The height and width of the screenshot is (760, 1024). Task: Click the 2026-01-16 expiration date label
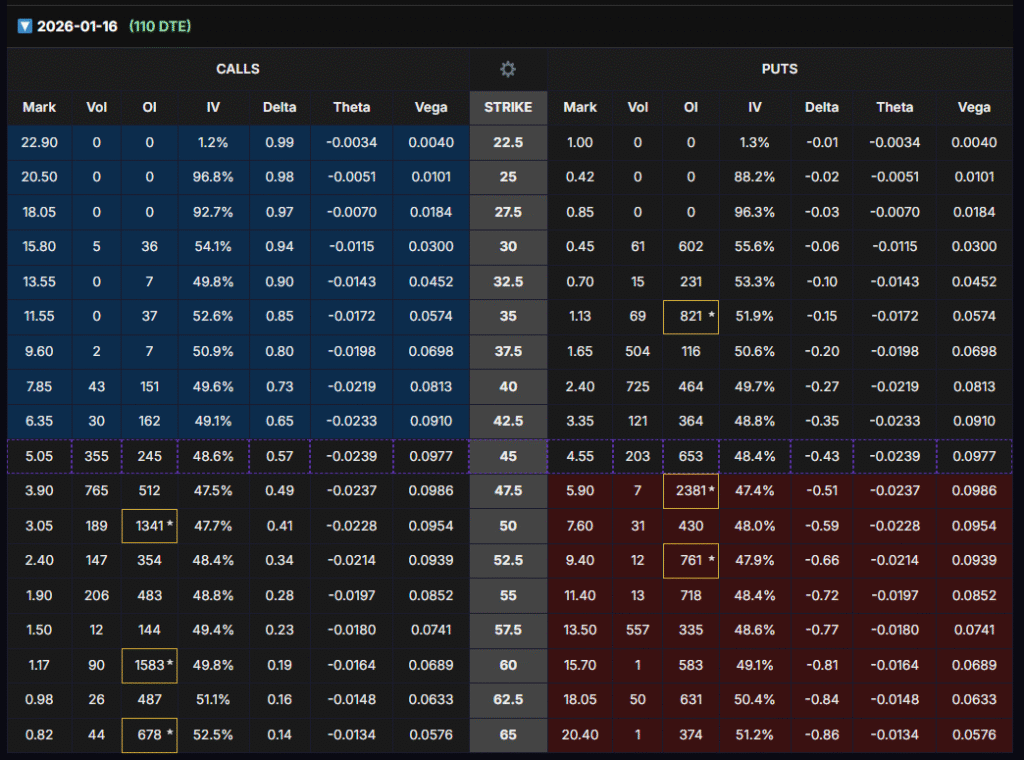click(x=78, y=26)
